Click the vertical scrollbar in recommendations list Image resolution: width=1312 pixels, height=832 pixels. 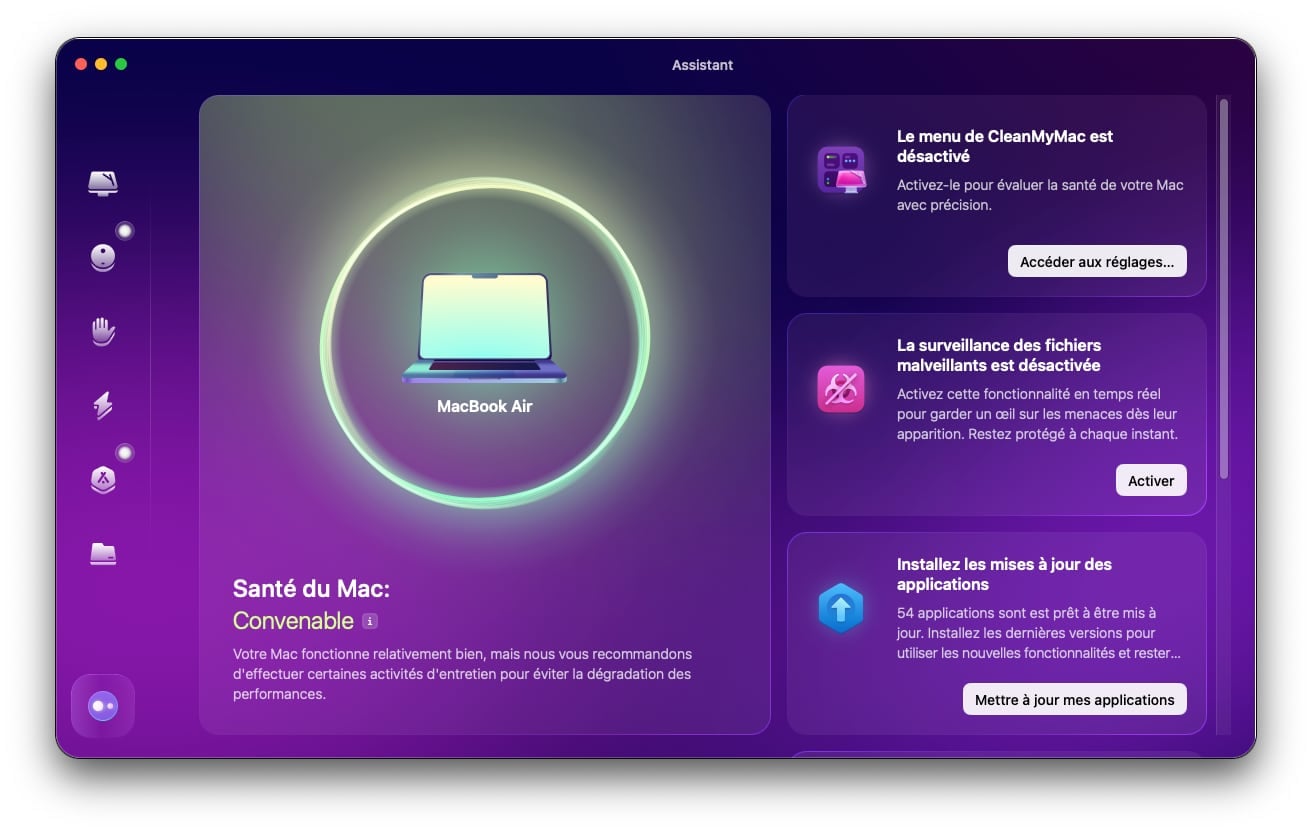(x=1223, y=288)
